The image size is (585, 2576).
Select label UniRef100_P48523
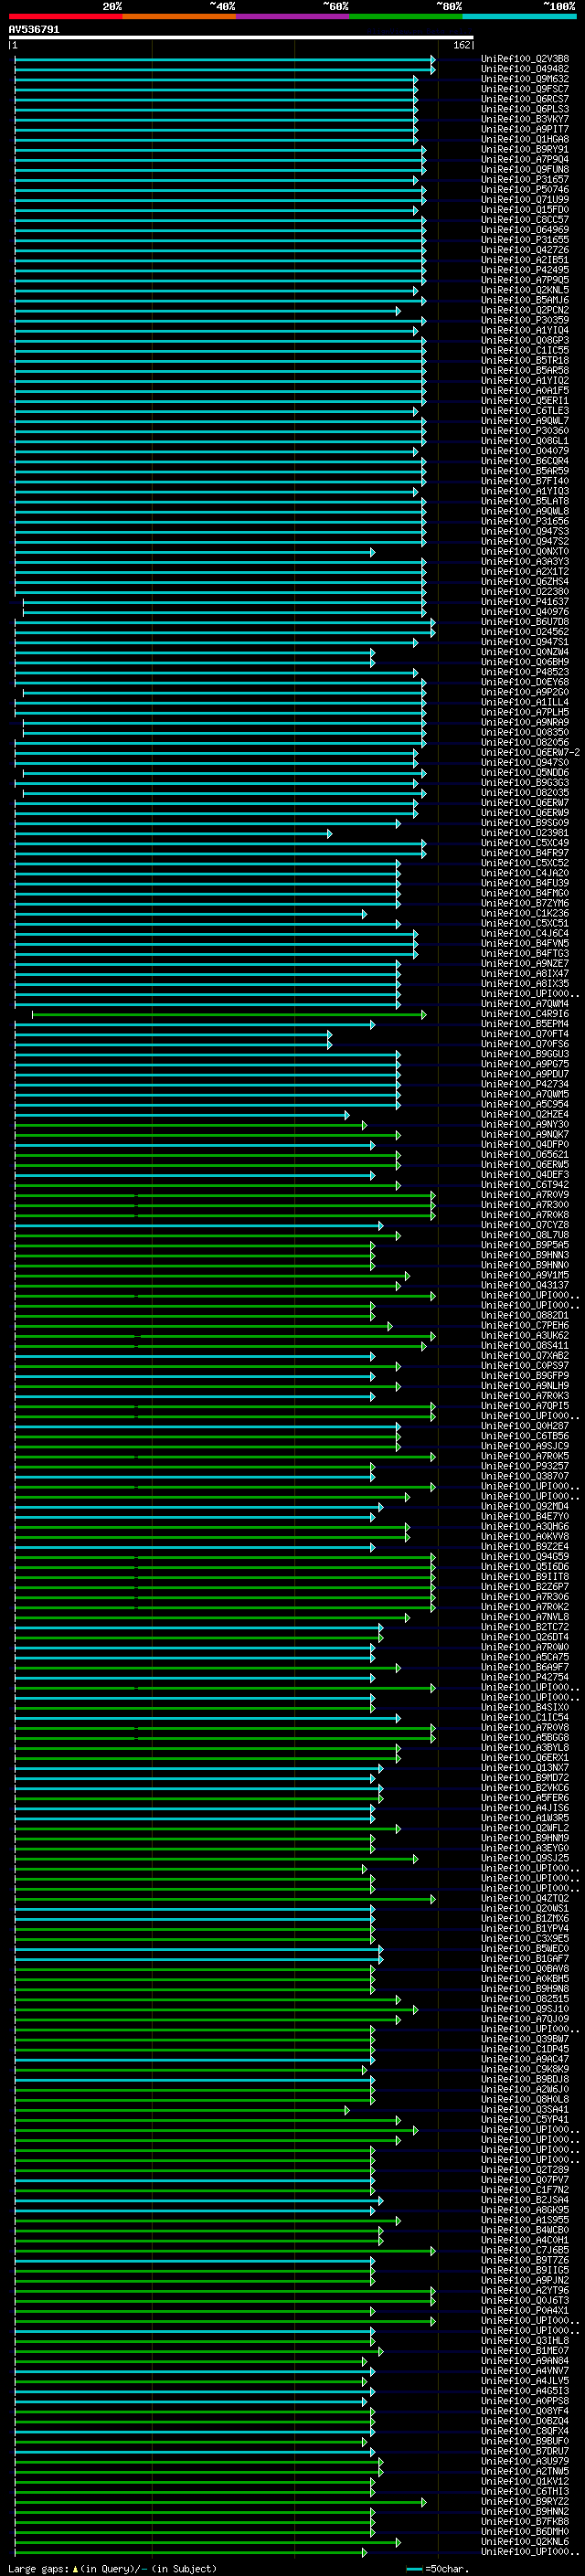click(525, 672)
